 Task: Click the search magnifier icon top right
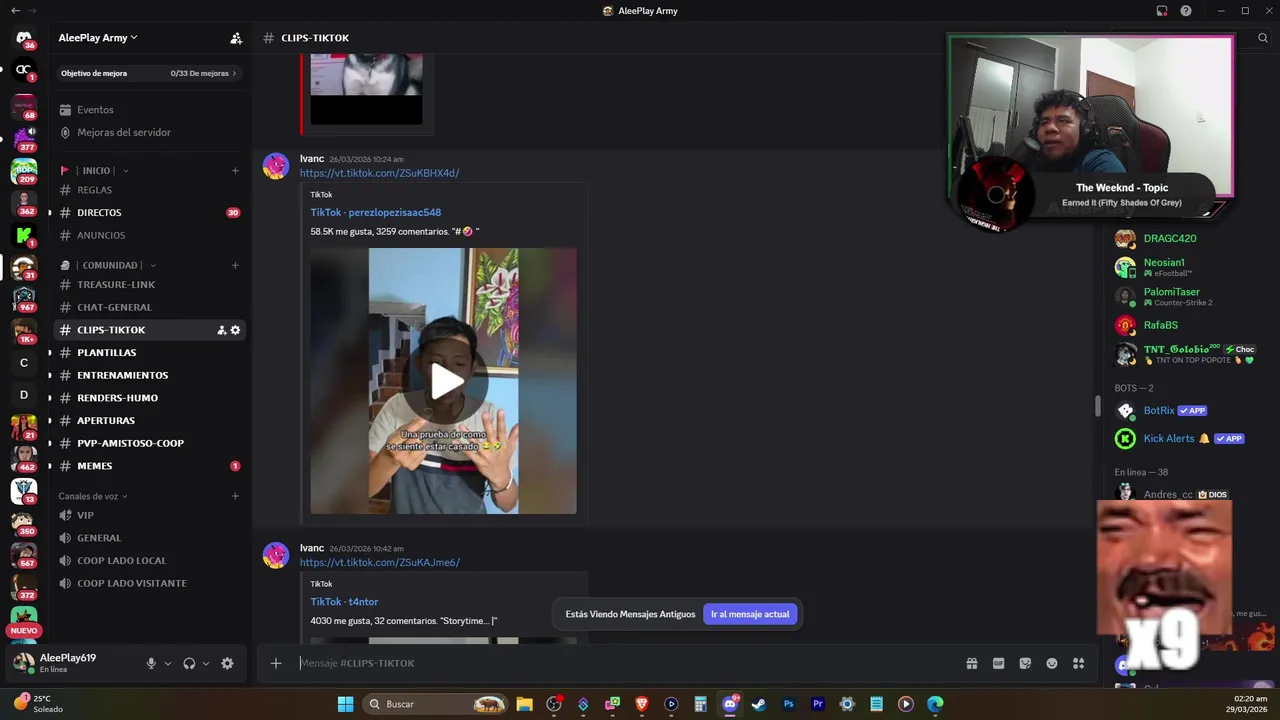(1263, 38)
